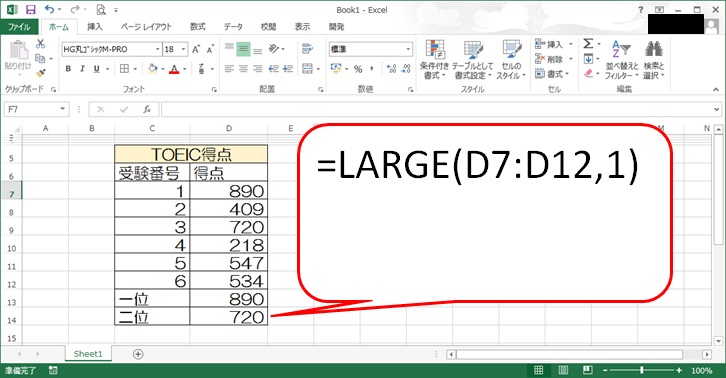Merge and center cells
This screenshot has height=378, width=726.
[x=307, y=69]
